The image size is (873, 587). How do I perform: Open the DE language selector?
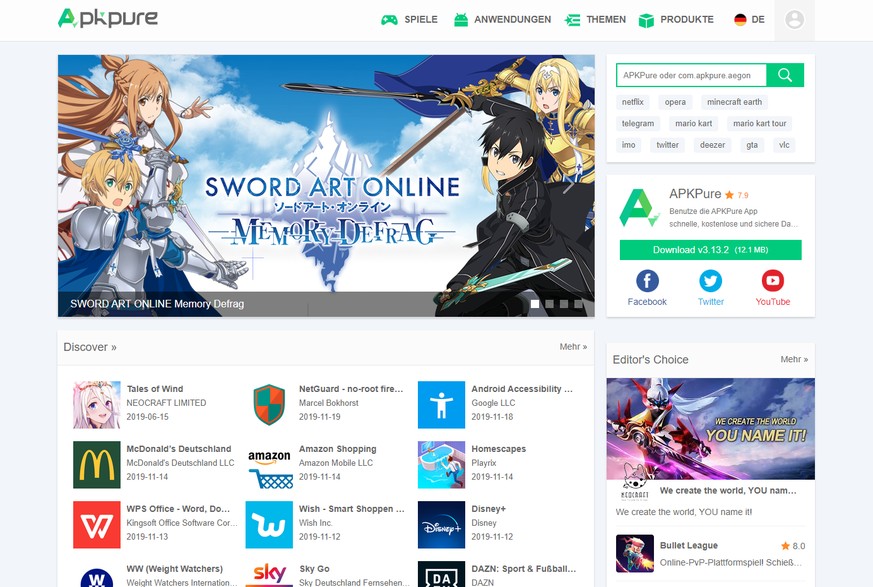[749, 19]
